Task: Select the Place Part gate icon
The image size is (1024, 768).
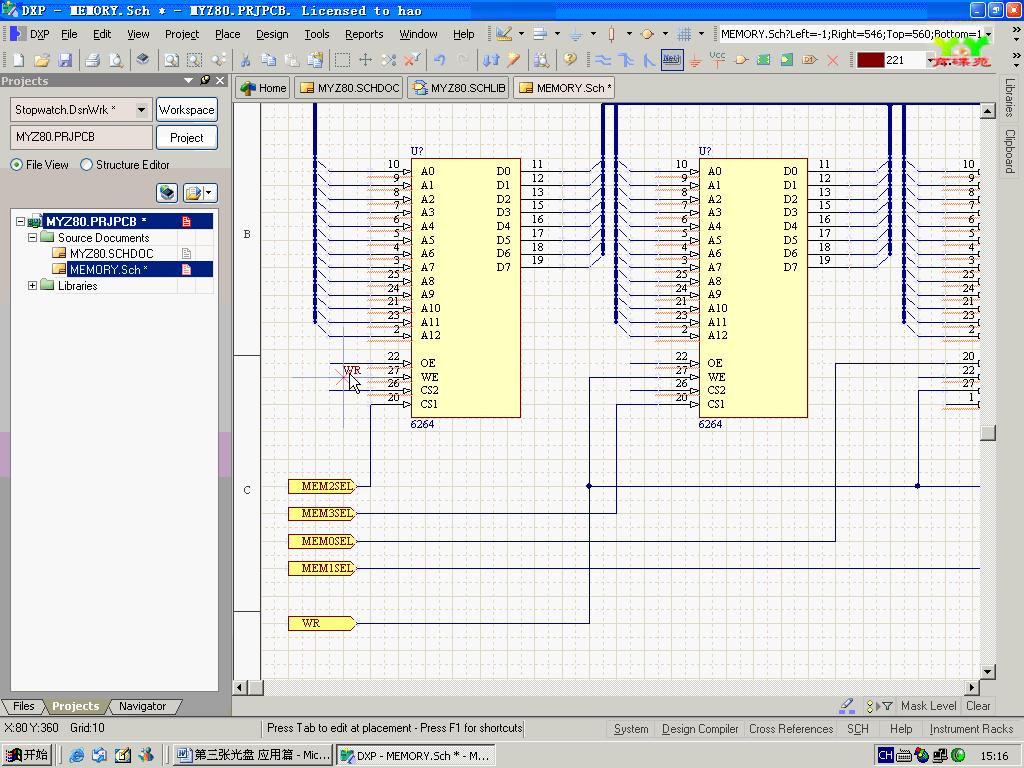Action: pyautogui.click(x=741, y=60)
